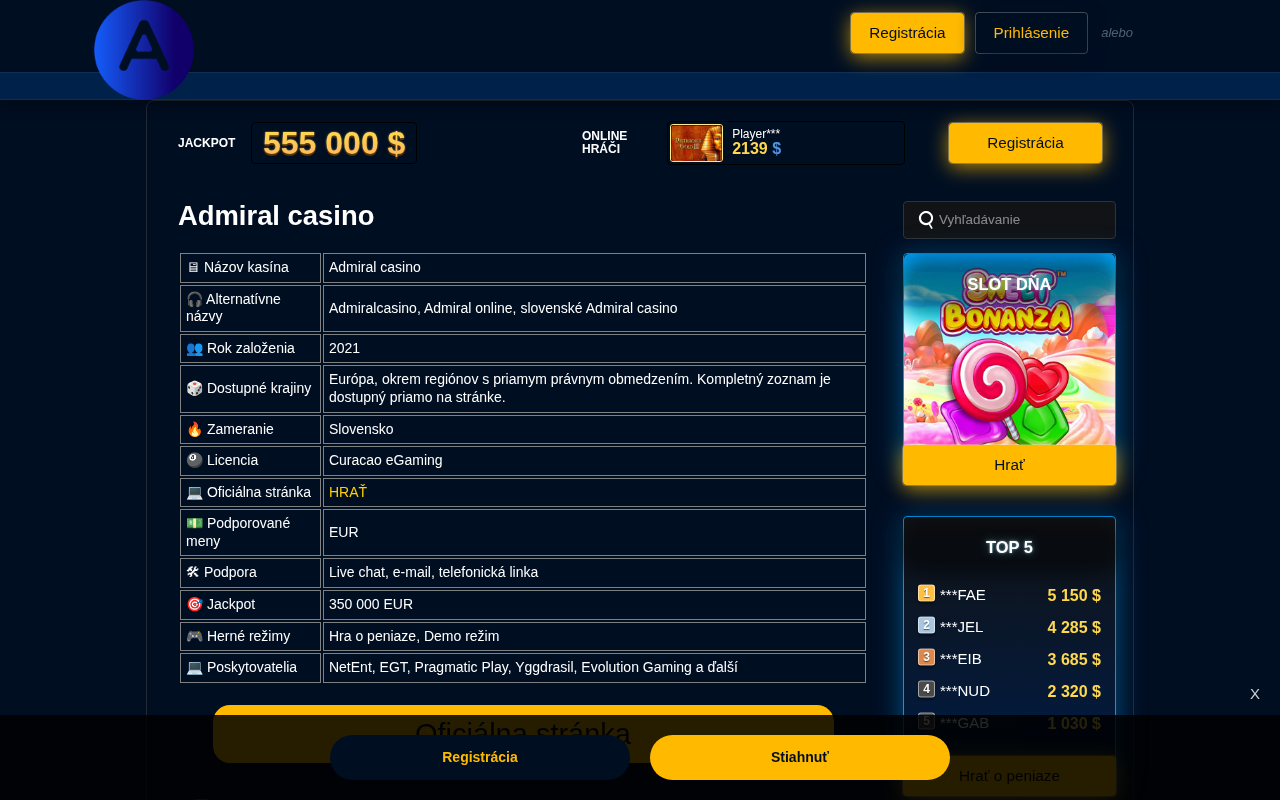The image size is (1280, 800).
Task: Click the 5 150 $ winnings of ***FAE
Action: point(1074,596)
